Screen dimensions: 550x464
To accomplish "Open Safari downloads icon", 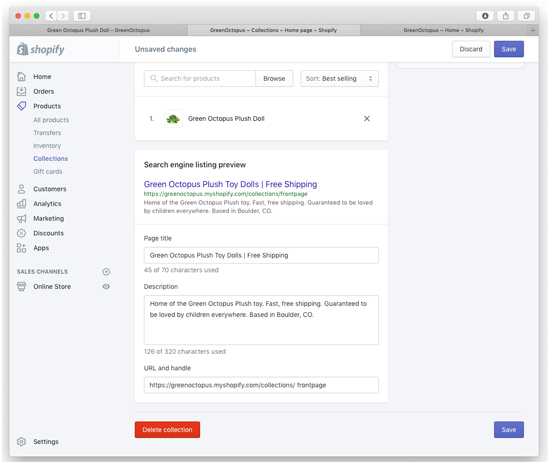I will tap(485, 16).
